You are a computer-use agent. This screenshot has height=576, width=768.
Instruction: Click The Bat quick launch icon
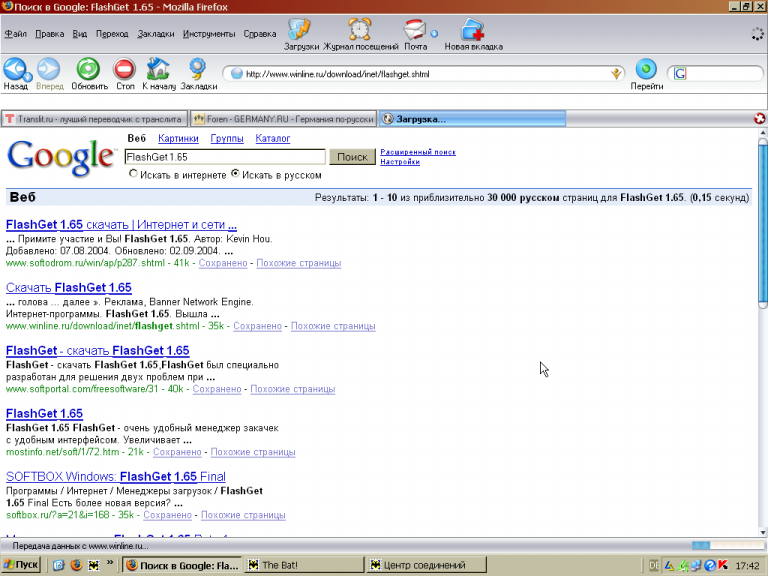click(94, 565)
